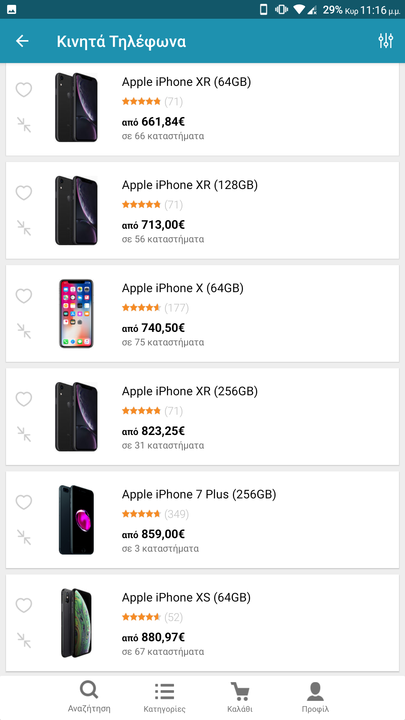Favorite the iPhone 7 Plus heart
Screen dimensions: 405x720
(24, 502)
